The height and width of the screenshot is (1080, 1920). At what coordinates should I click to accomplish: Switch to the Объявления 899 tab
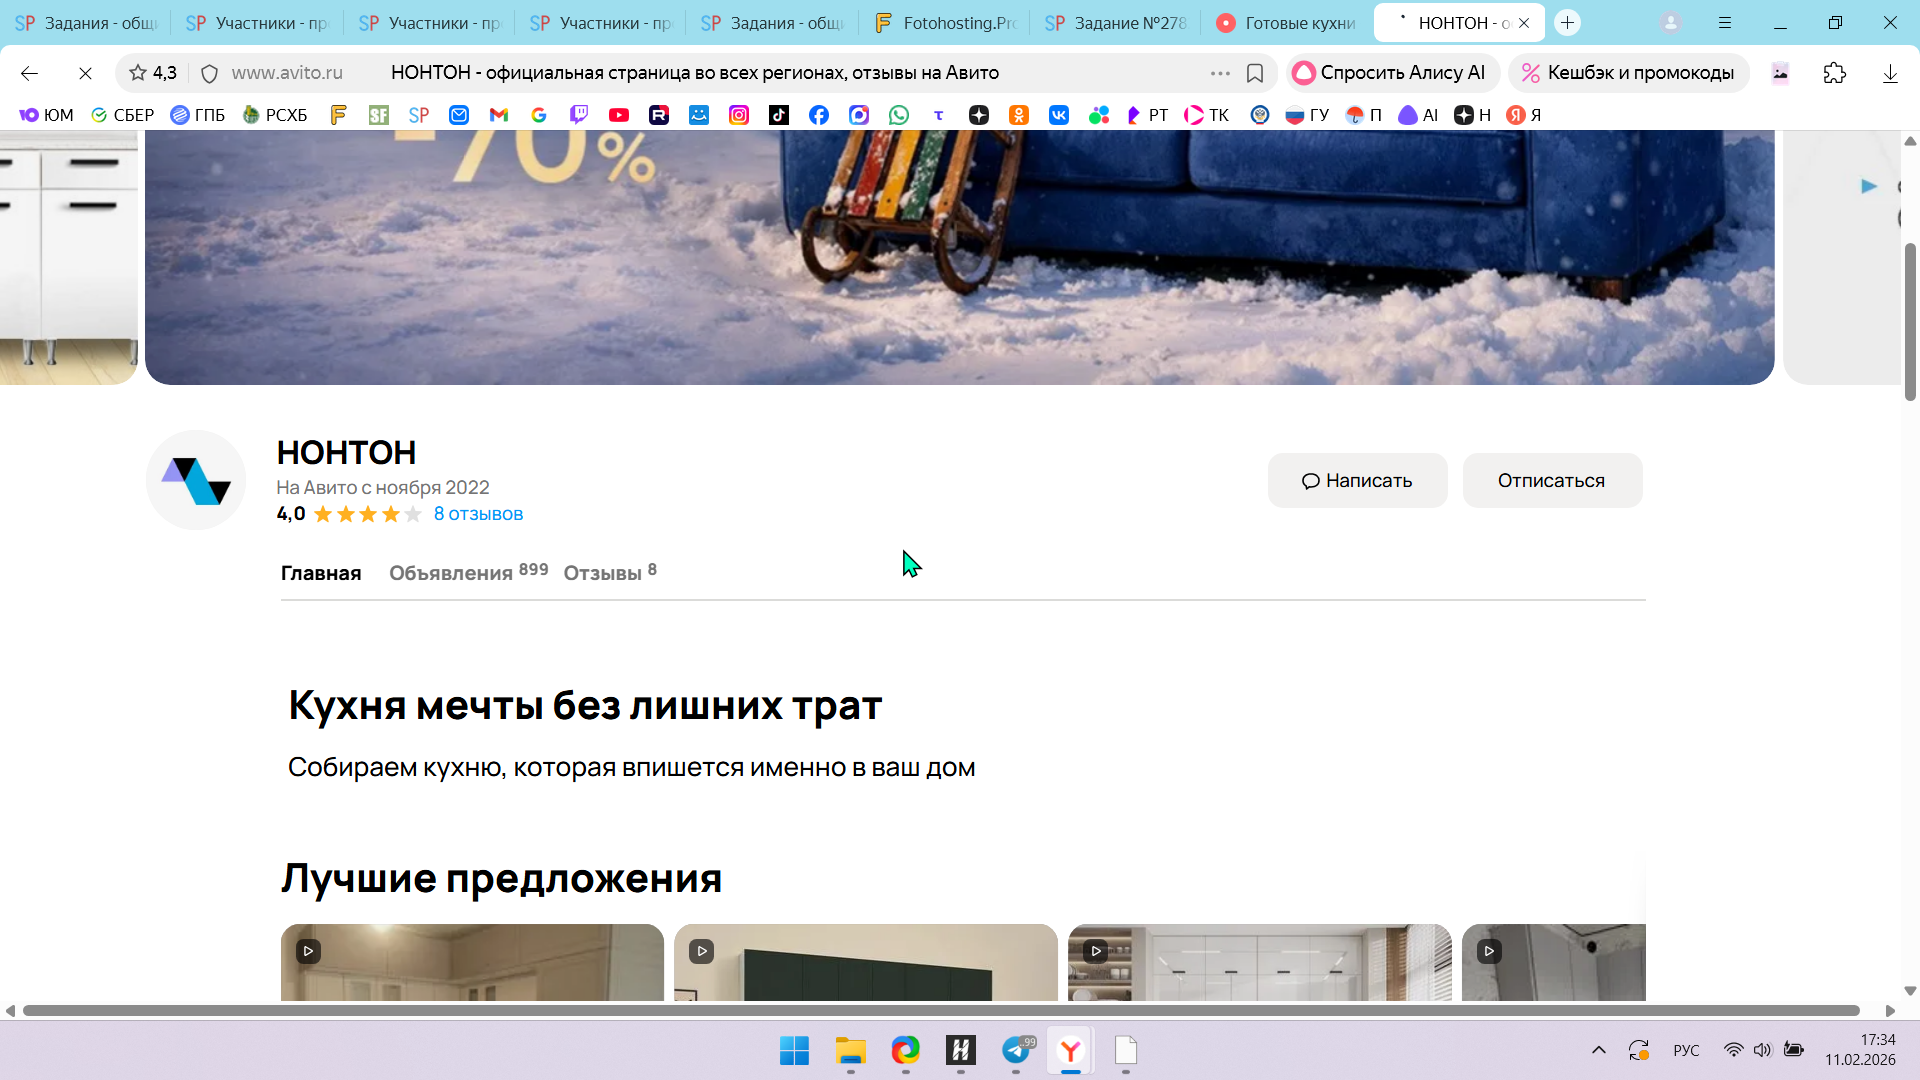tap(467, 573)
